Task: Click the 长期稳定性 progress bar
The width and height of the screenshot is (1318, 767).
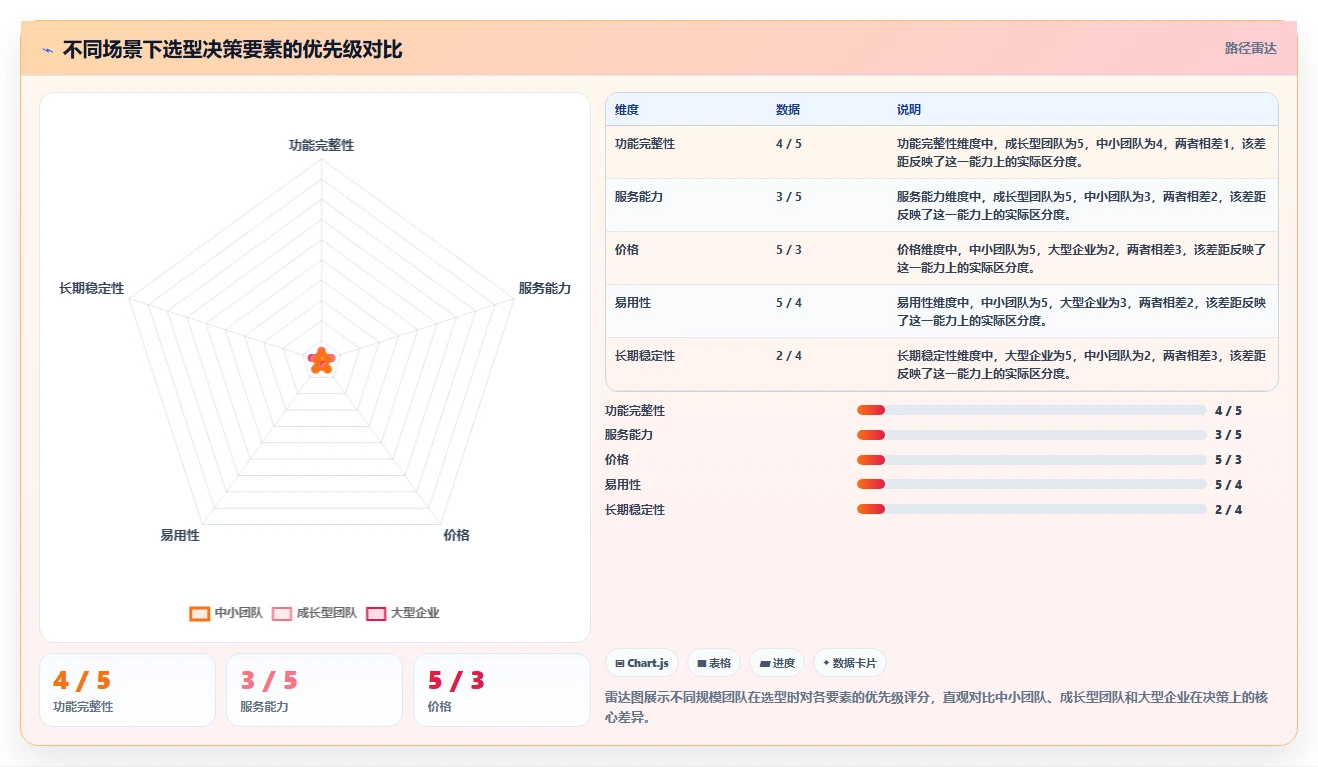Action: [1031, 509]
